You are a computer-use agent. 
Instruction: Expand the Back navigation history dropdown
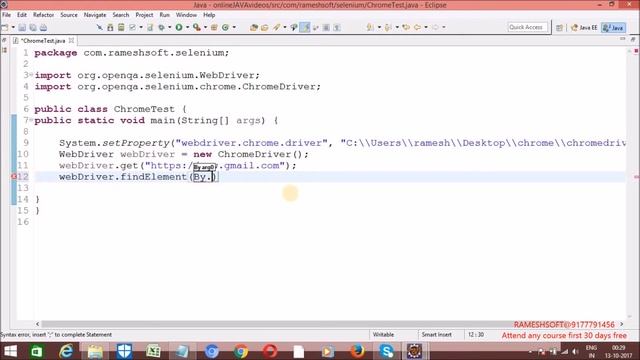pos(426,27)
